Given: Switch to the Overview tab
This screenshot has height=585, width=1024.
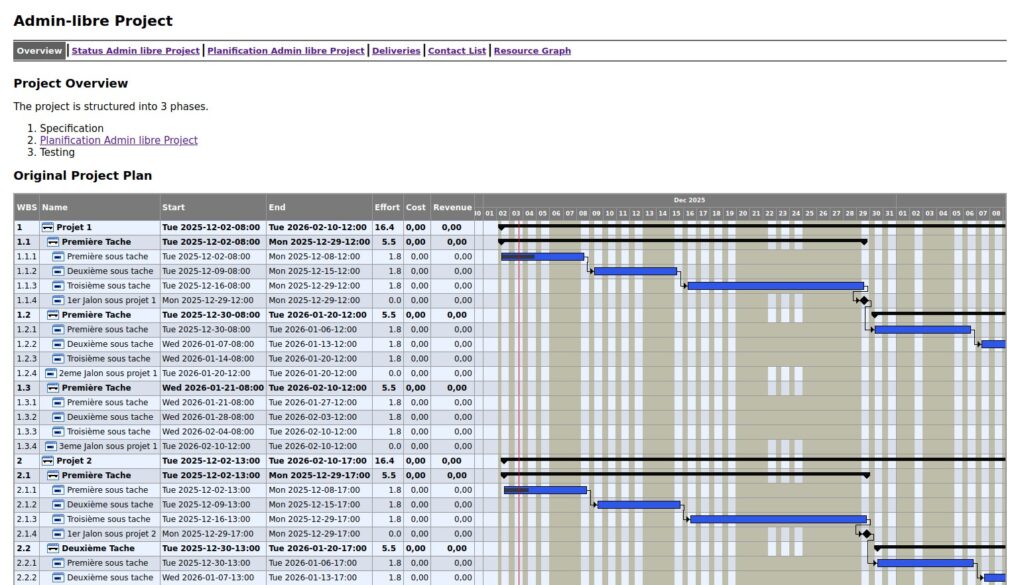Looking at the screenshot, I should point(39,50).
